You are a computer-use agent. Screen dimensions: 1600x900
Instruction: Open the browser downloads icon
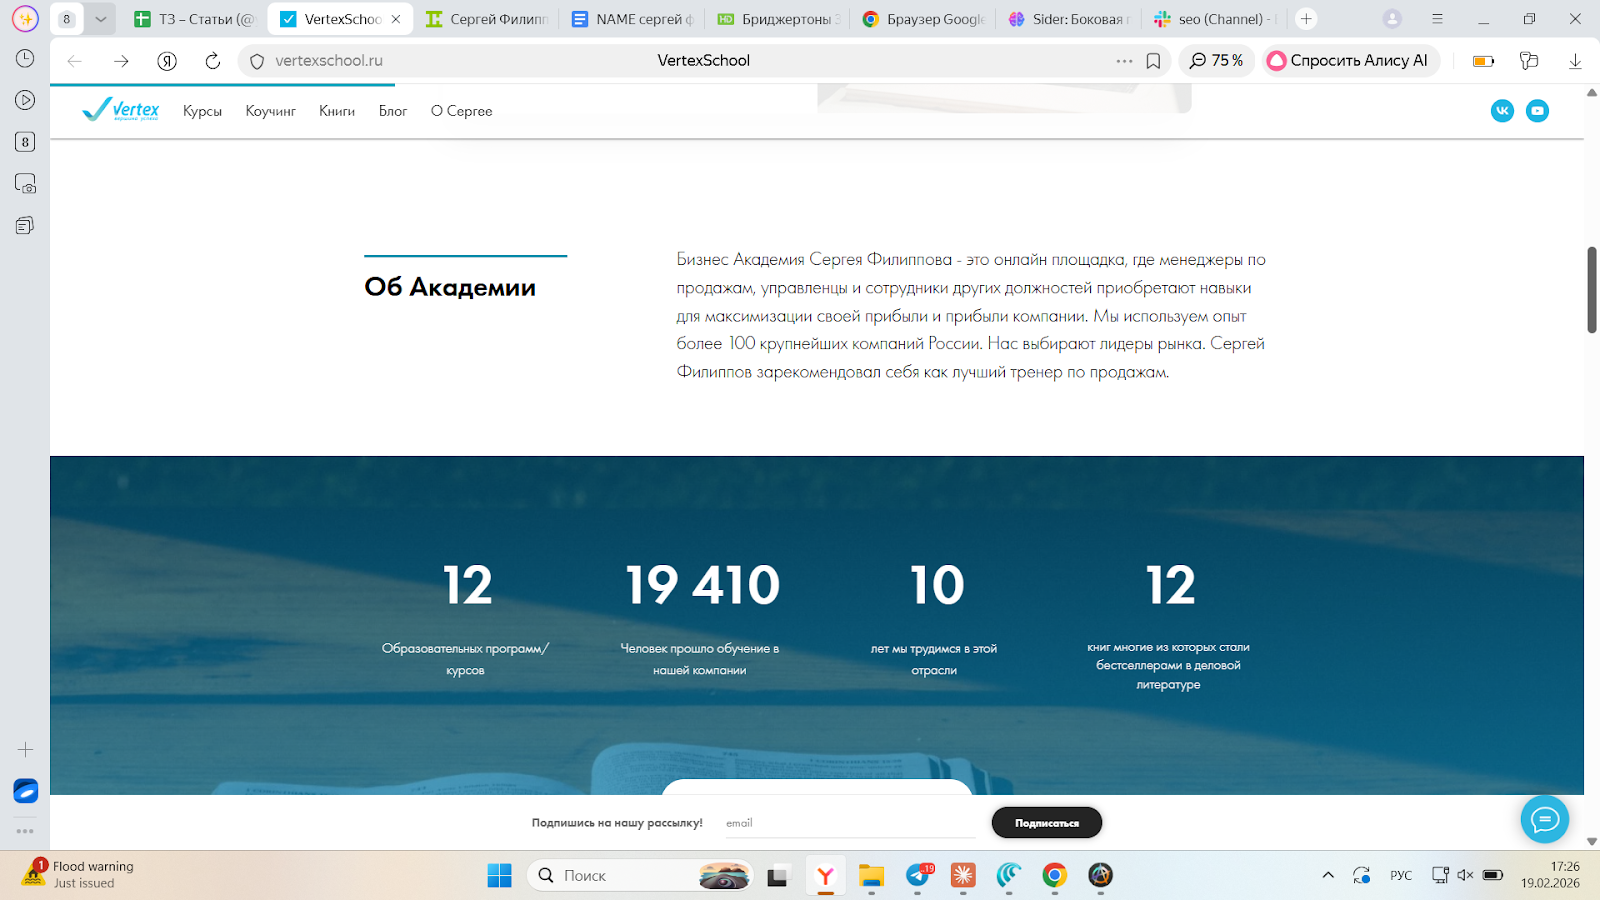click(x=1575, y=61)
